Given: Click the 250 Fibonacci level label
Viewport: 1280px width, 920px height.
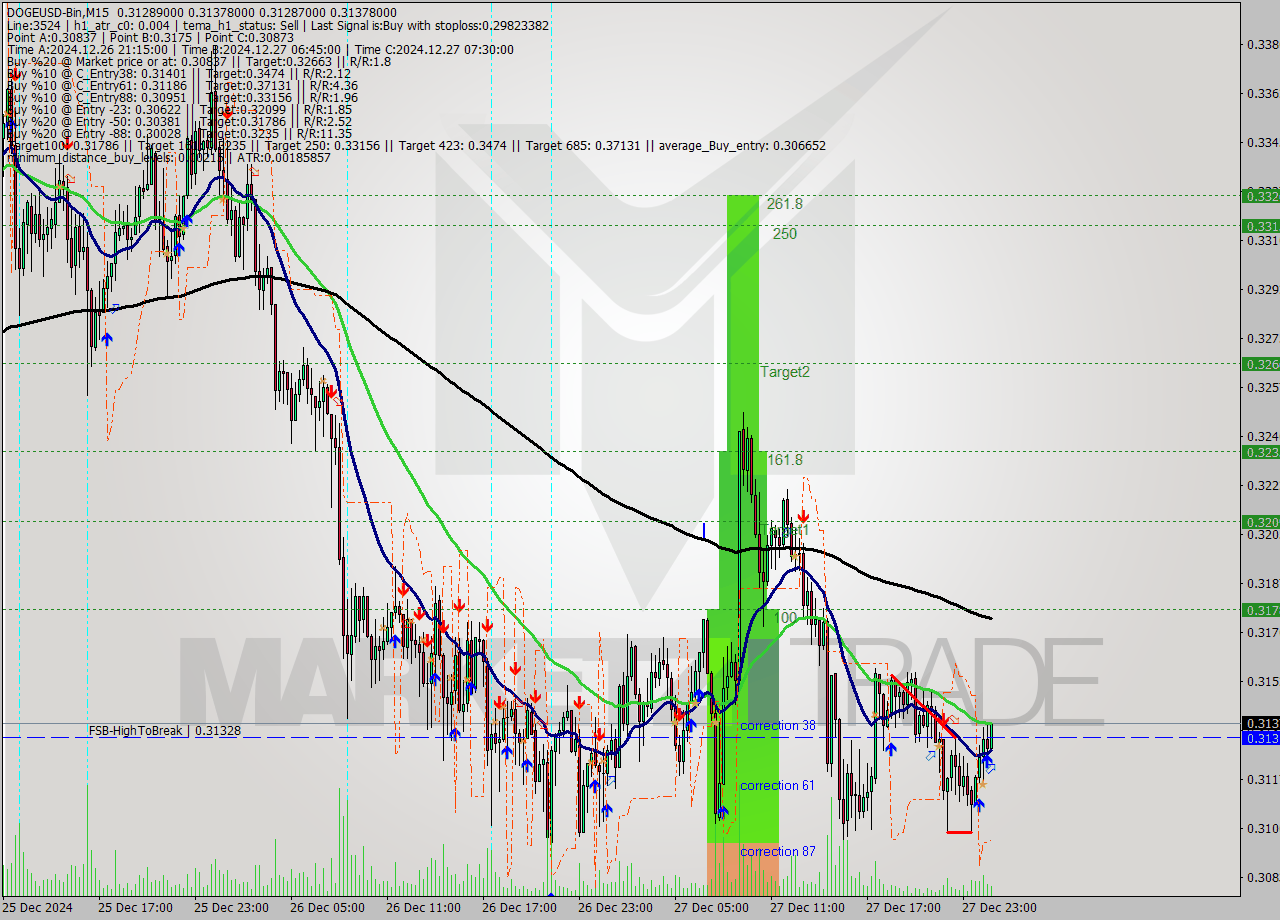Looking at the screenshot, I should click(785, 233).
